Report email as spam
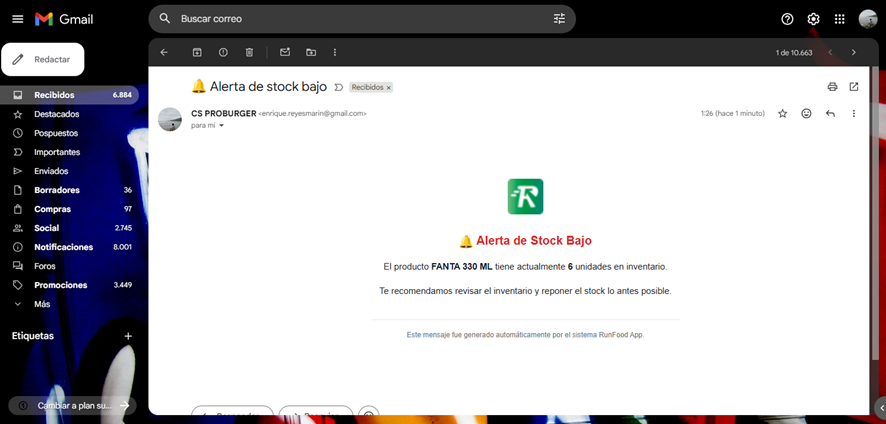Viewport: 886px width, 424px height. (x=223, y=52)
